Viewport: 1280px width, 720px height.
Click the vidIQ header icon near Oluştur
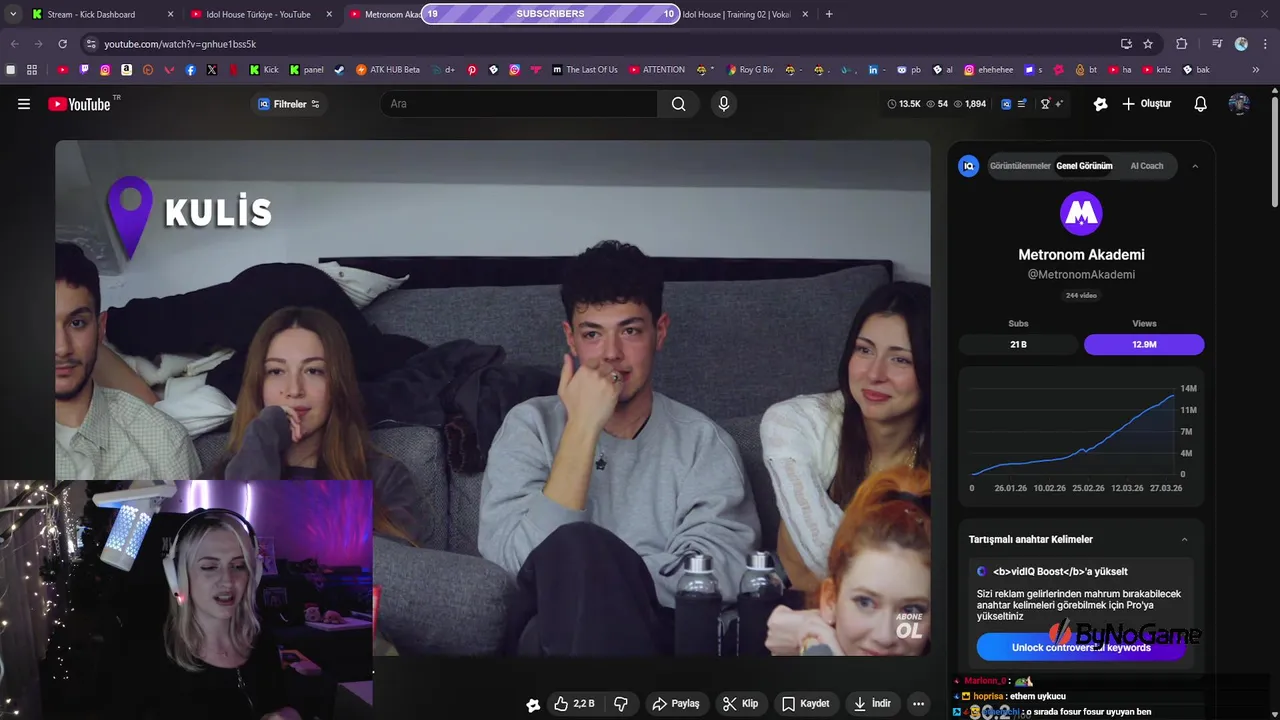point(1101,104)
